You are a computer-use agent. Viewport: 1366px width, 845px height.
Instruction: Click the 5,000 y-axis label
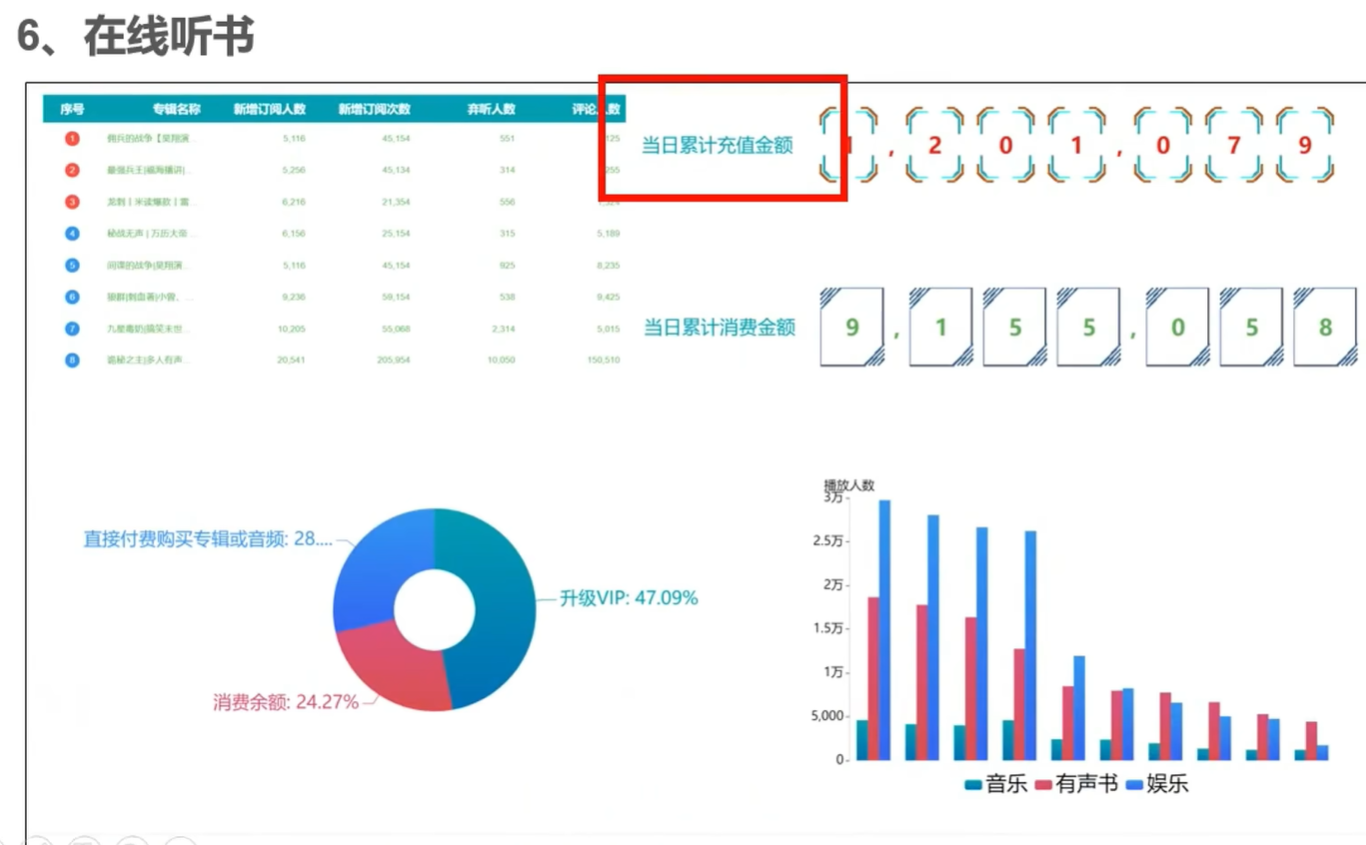pos(826,716)
